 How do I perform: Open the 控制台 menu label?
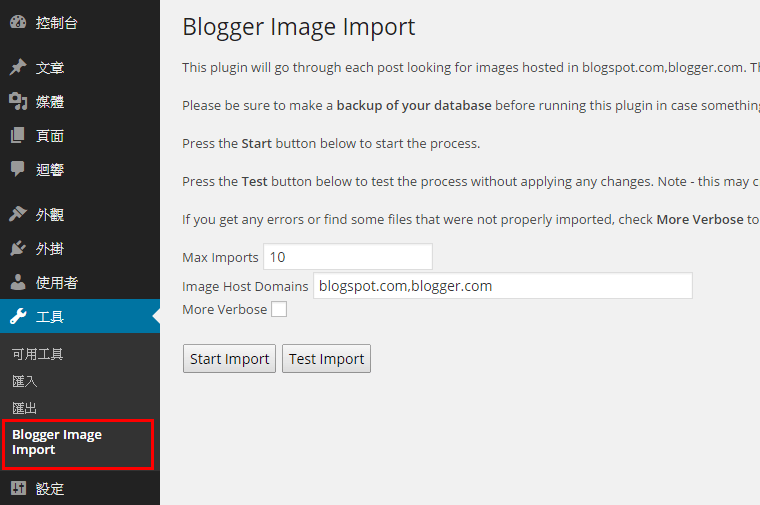pyautogui.click(x=56, y=23)
